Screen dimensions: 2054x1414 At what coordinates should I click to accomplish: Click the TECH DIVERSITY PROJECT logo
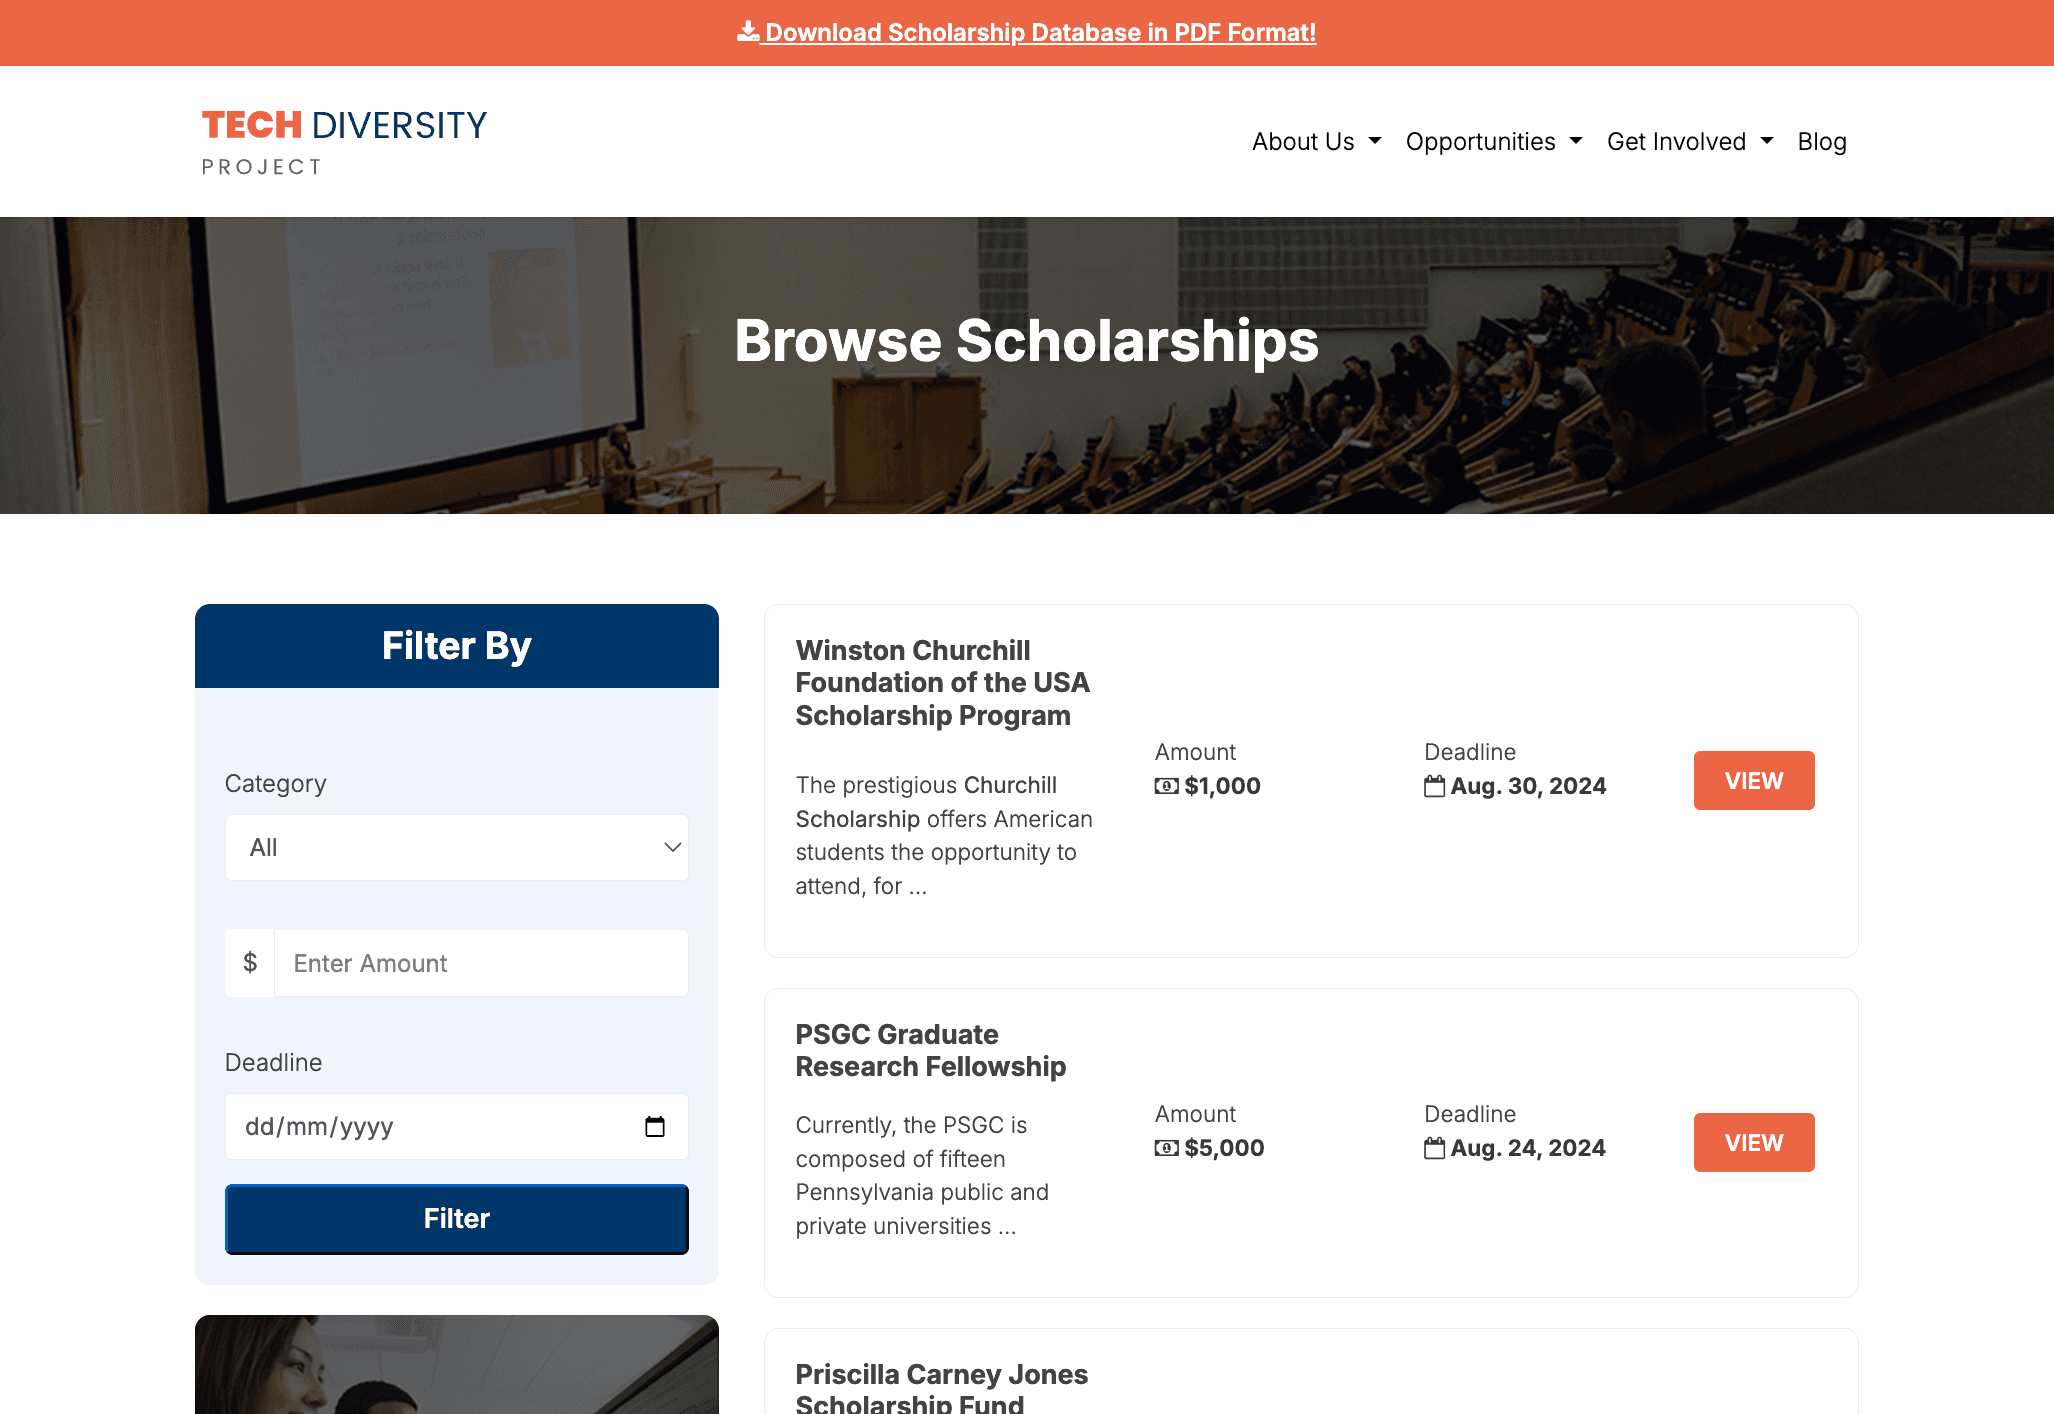[x=343, y=141]
